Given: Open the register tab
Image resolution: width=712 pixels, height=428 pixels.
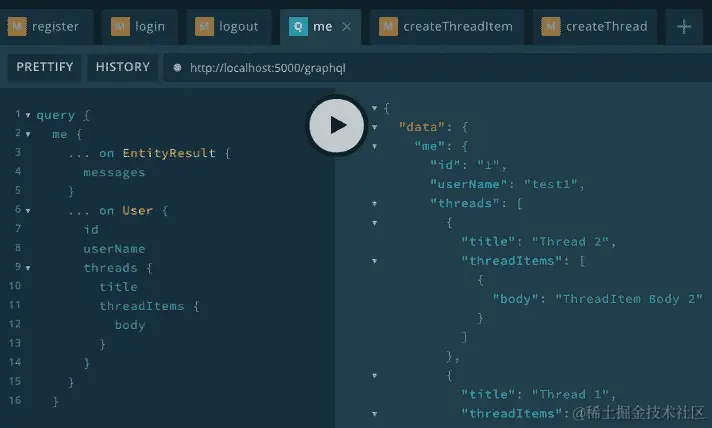Looking at the screenshot, I should (x=47, y=27).
